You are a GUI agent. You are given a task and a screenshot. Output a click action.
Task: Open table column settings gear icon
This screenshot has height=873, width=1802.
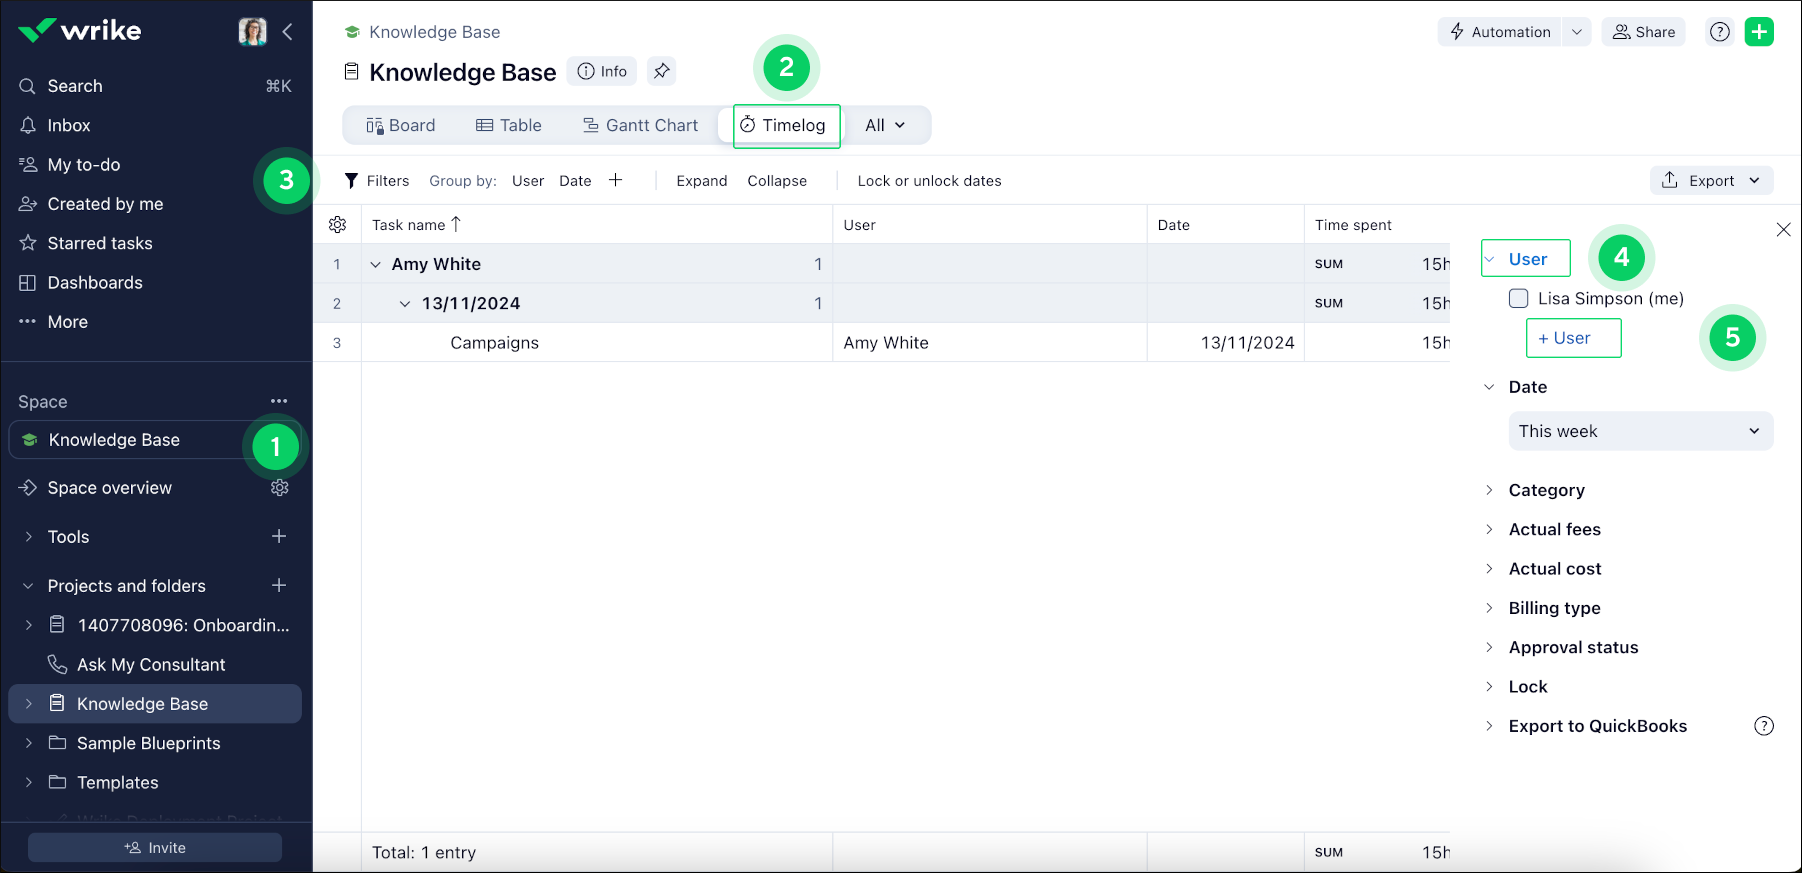coord(337,225)
